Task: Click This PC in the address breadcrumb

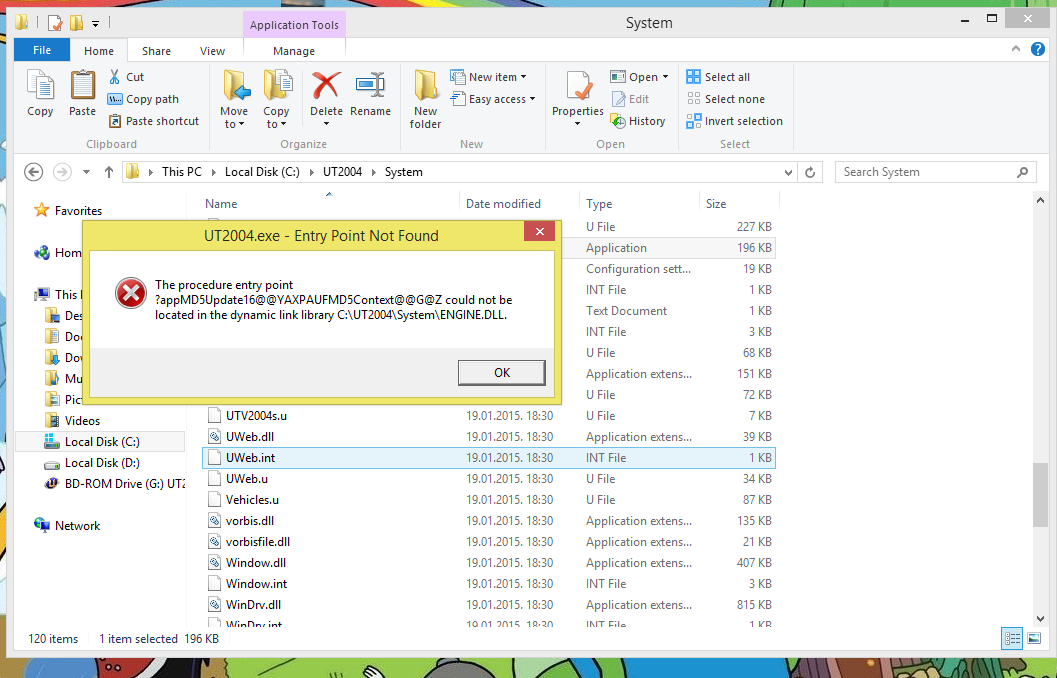Action: [x=182, y=172]
